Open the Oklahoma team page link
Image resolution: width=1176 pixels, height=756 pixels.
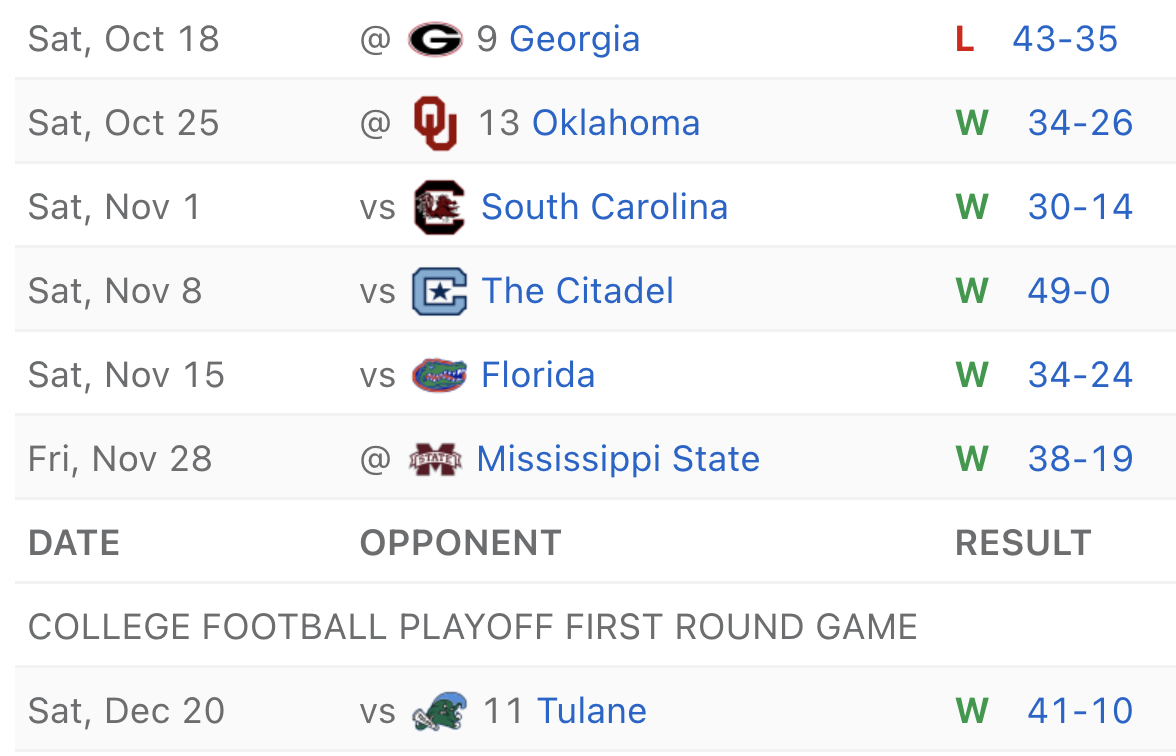point(615,123)
